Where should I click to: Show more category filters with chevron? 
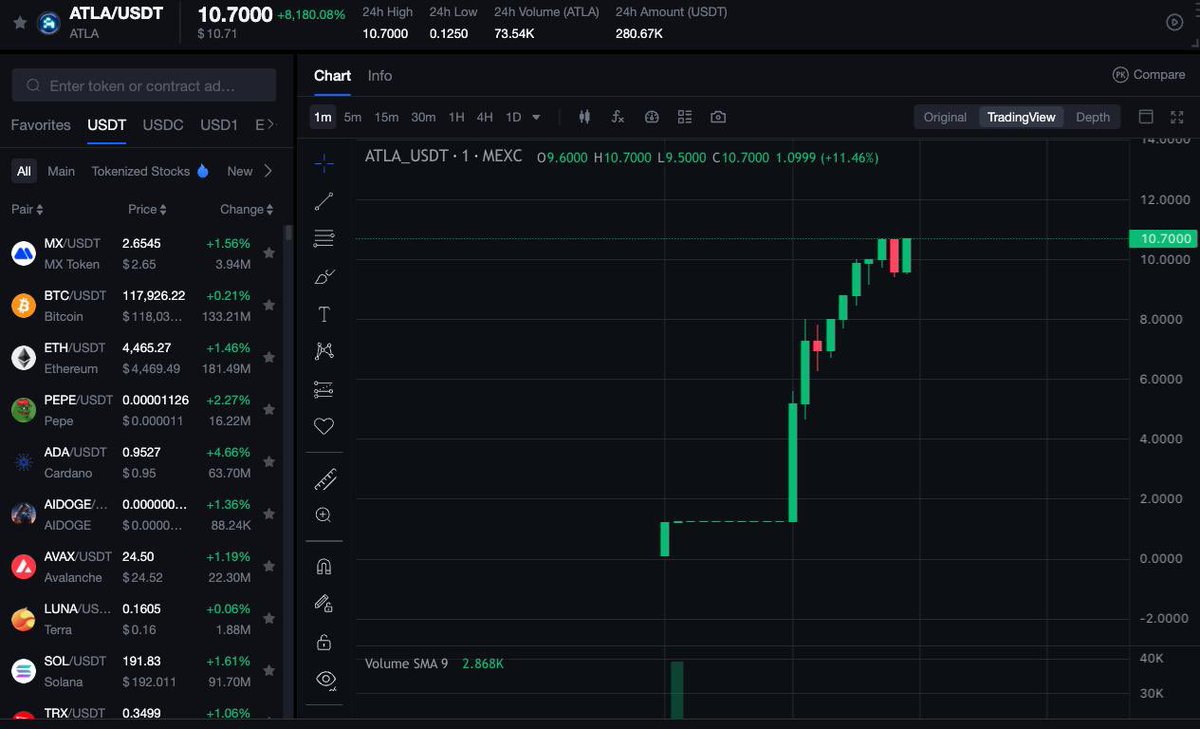(267, 171)
